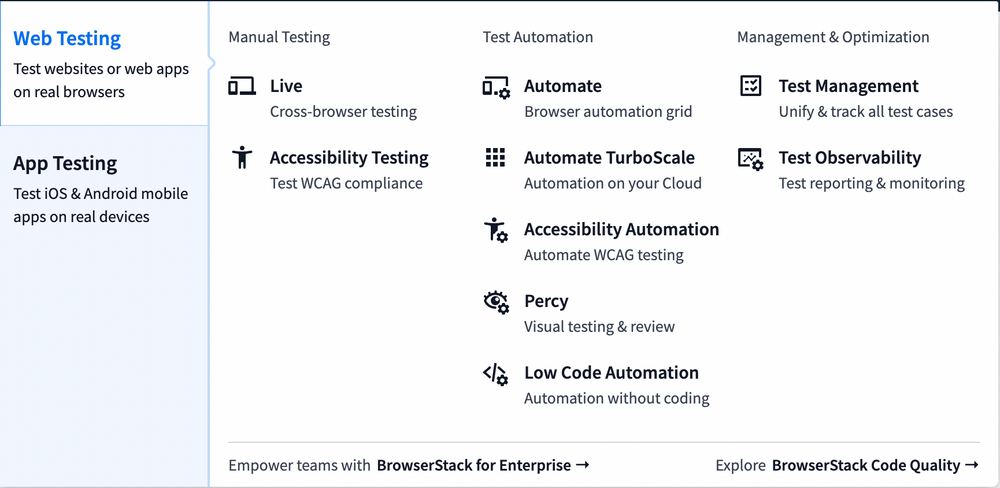Switch to the App Testing tab

point(65,163)
